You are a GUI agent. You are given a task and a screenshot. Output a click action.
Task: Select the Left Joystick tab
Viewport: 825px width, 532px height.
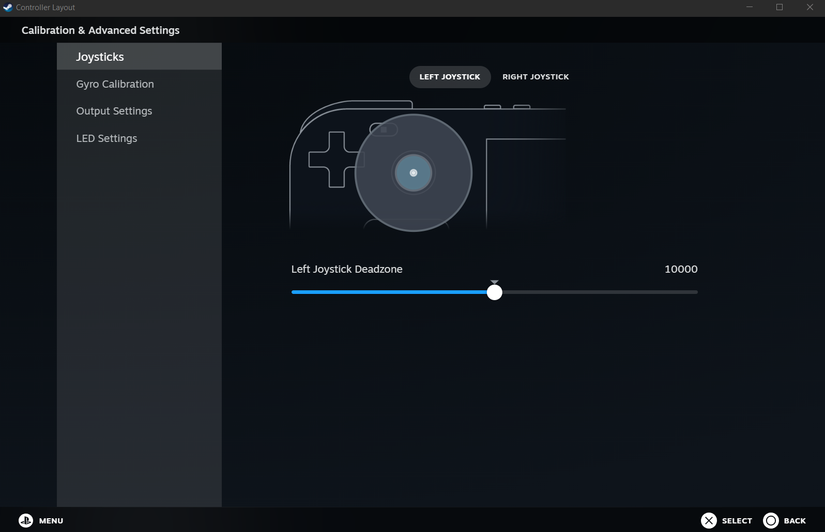coord(450,77)
